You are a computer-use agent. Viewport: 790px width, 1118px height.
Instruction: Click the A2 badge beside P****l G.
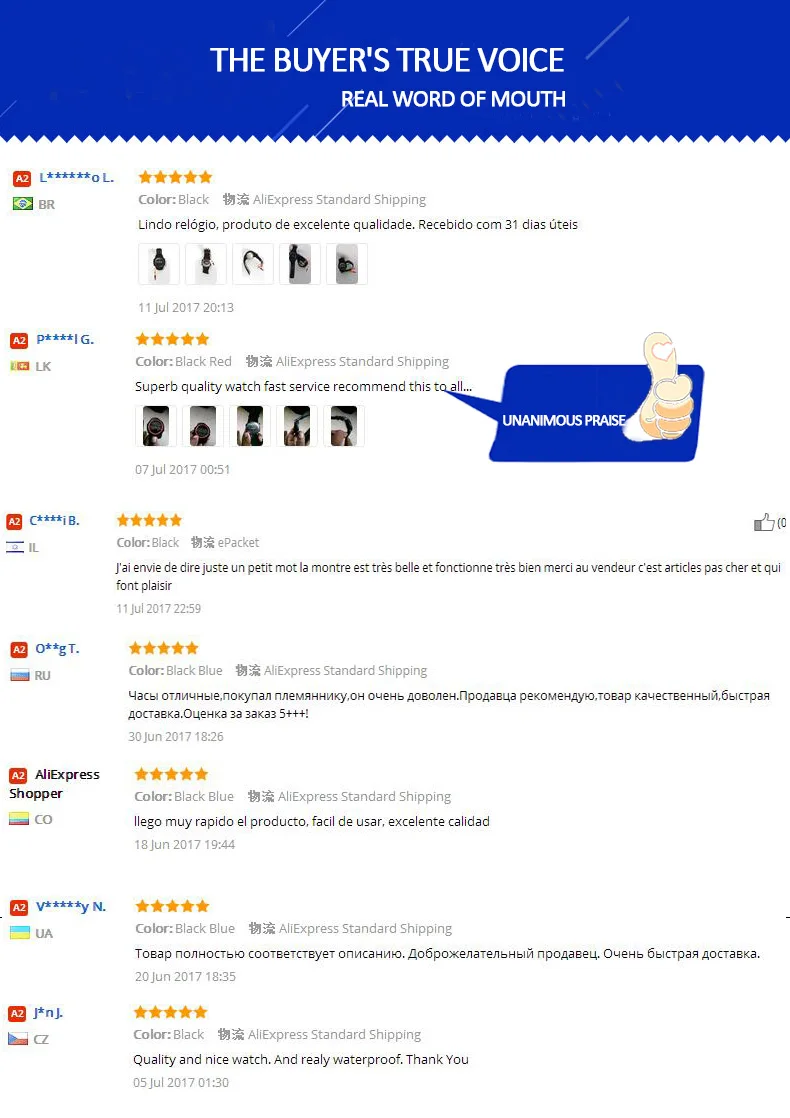pyautogui.click(x=19, y=340)
